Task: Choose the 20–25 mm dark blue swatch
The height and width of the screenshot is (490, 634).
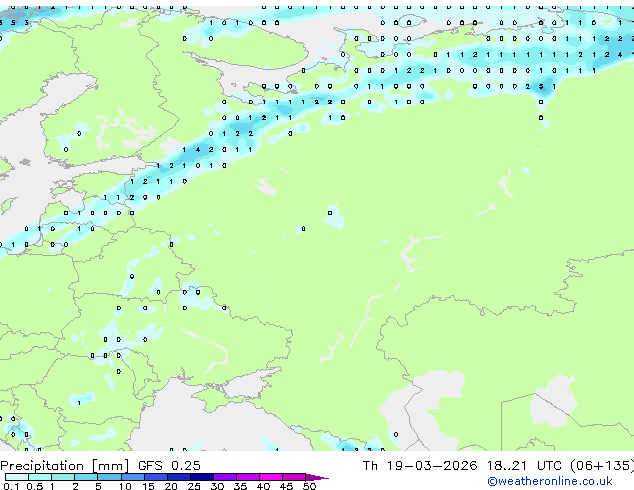Action: click(x=179, y=477)
